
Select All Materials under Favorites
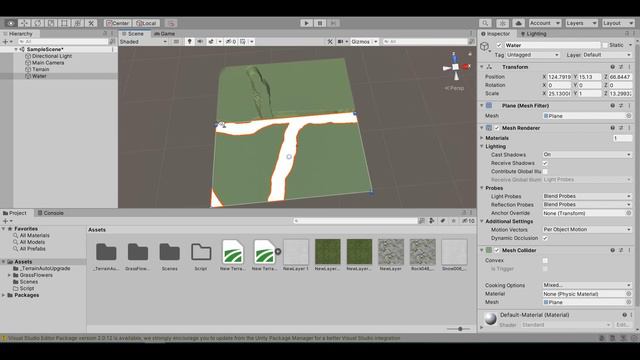click(34, 236)
